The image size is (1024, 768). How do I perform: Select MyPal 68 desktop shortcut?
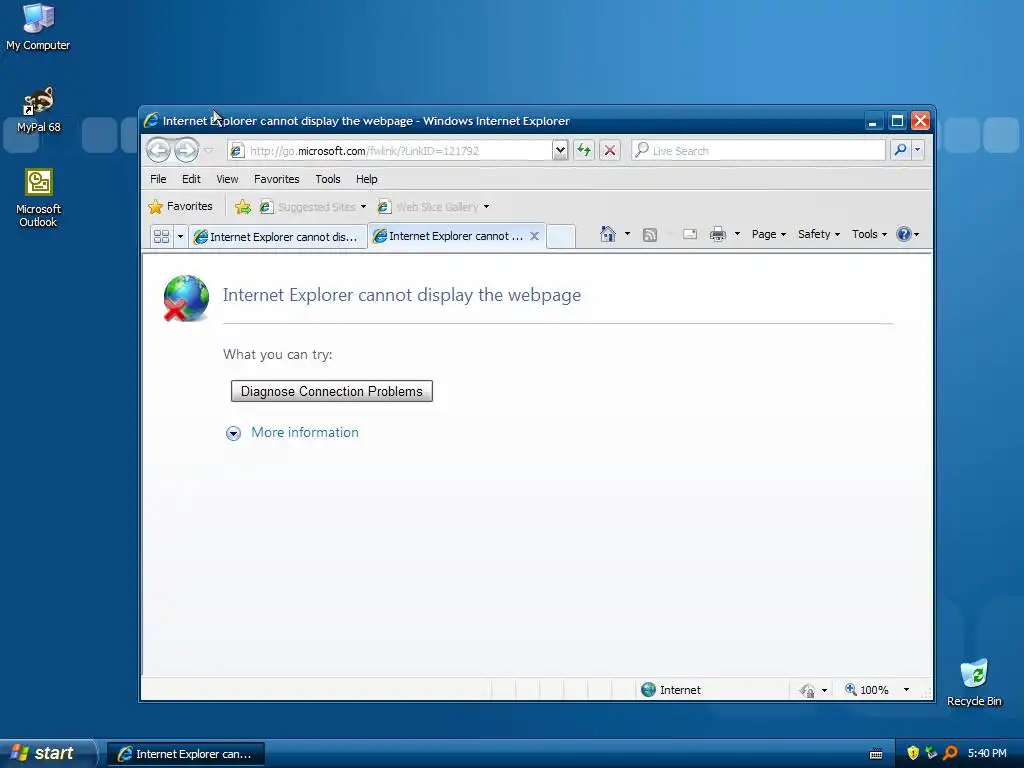click(39, 110)
